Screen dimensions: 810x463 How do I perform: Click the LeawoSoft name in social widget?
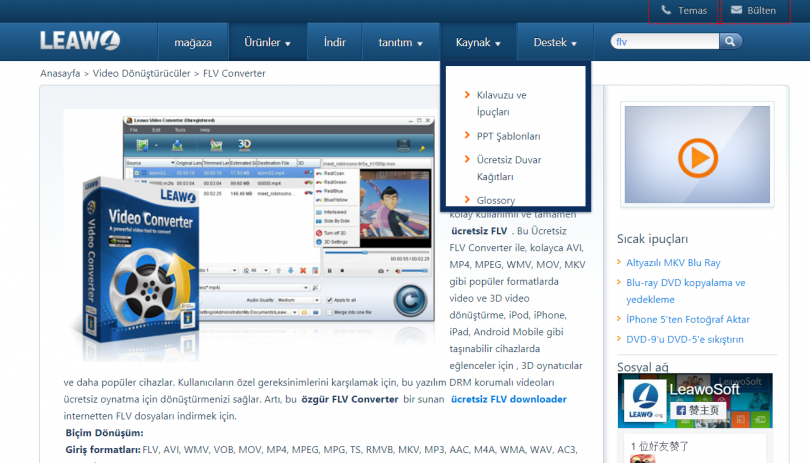tap(705, 389)
